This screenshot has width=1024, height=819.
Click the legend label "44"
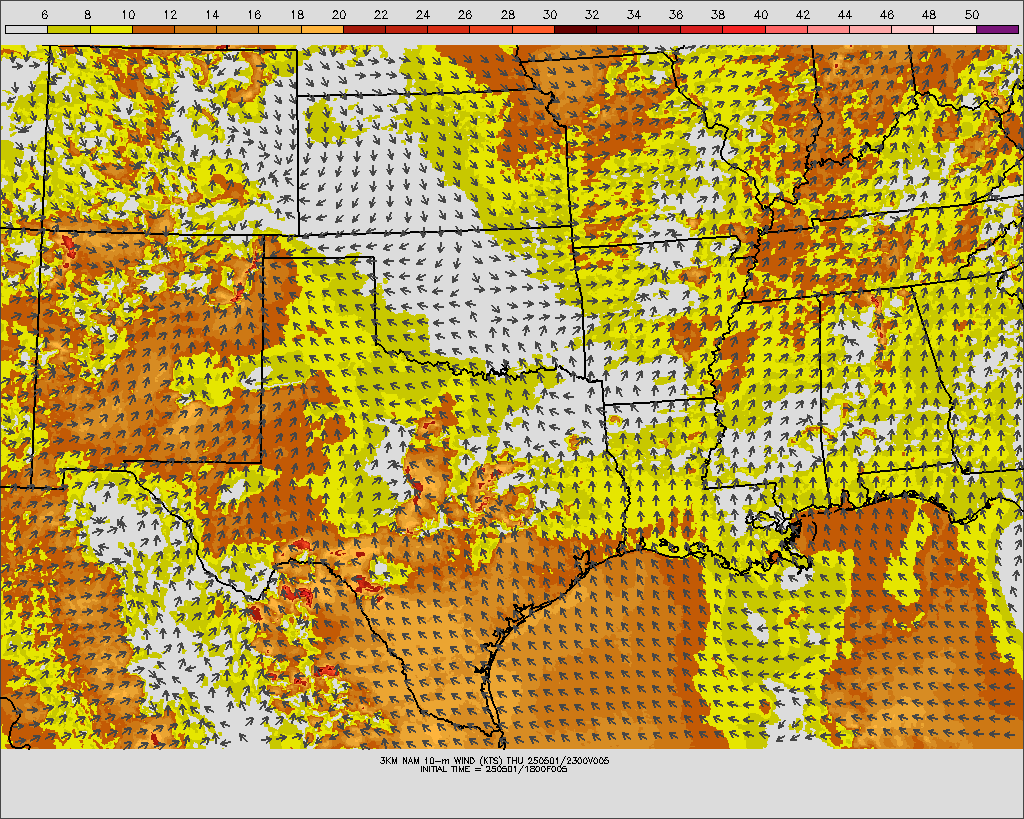[844, 15]
